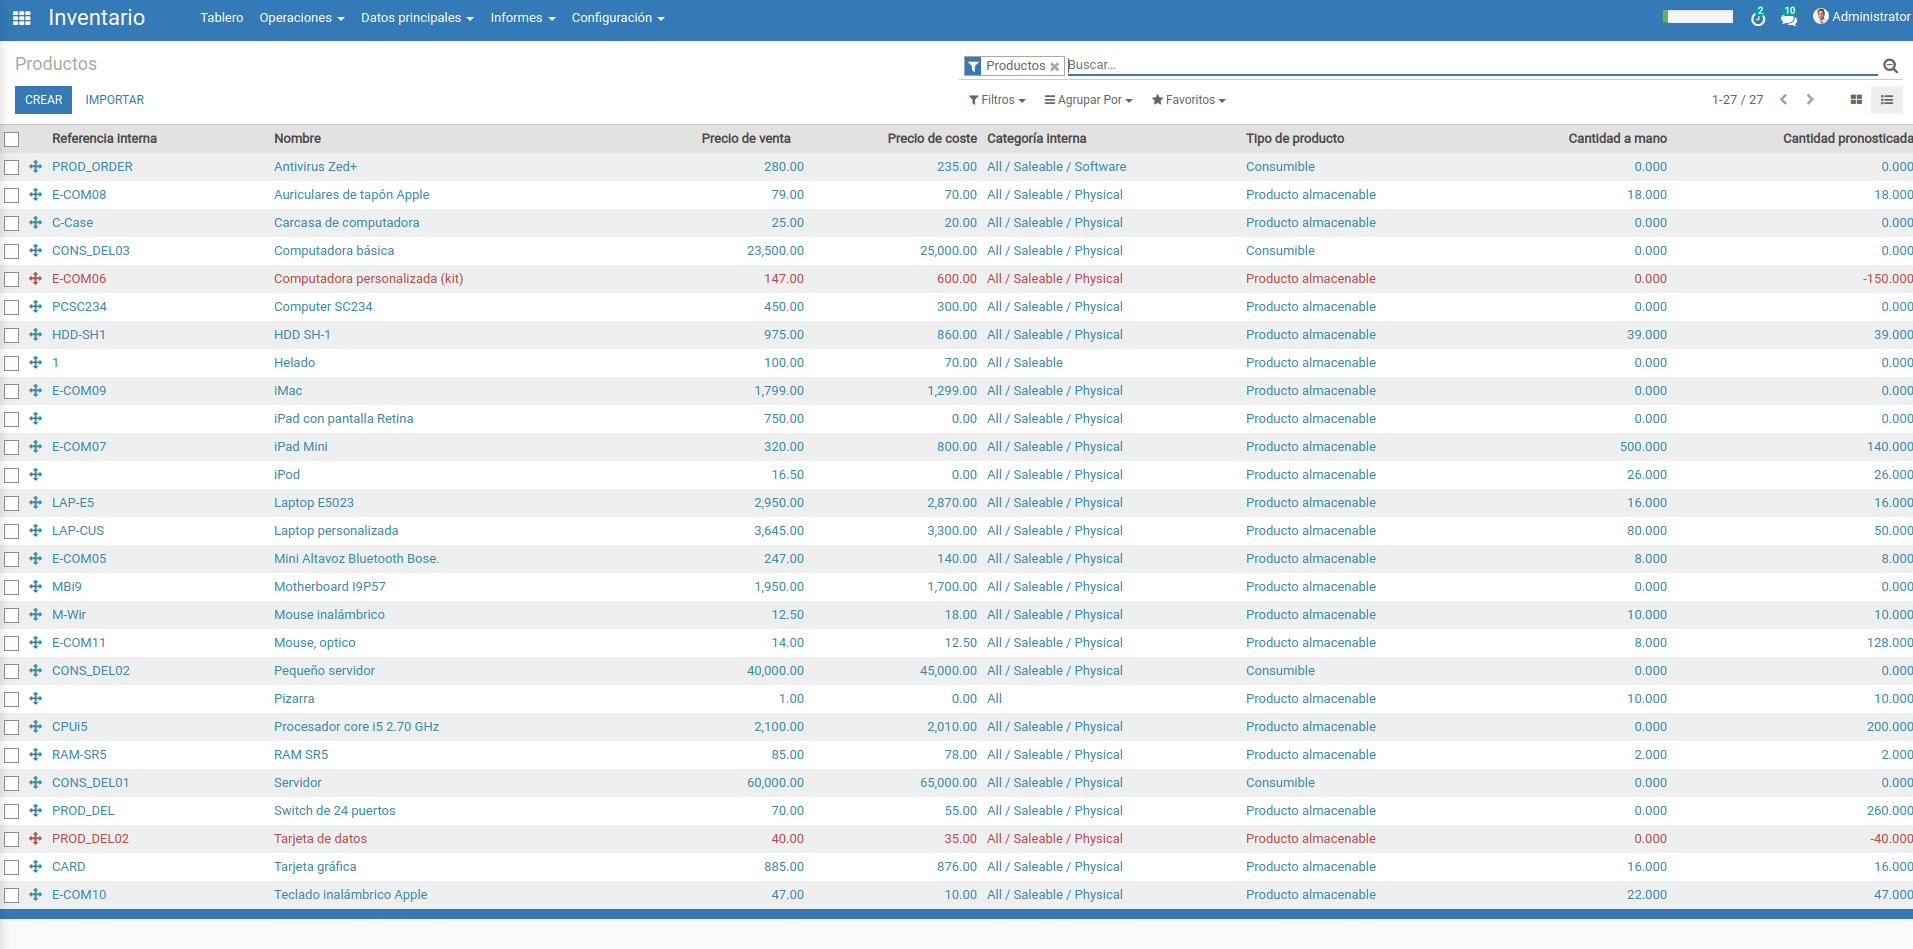Viewport: 1913px width, 949px height.
Task: Click the handle icon on Helado row
Action: (35, 363)
